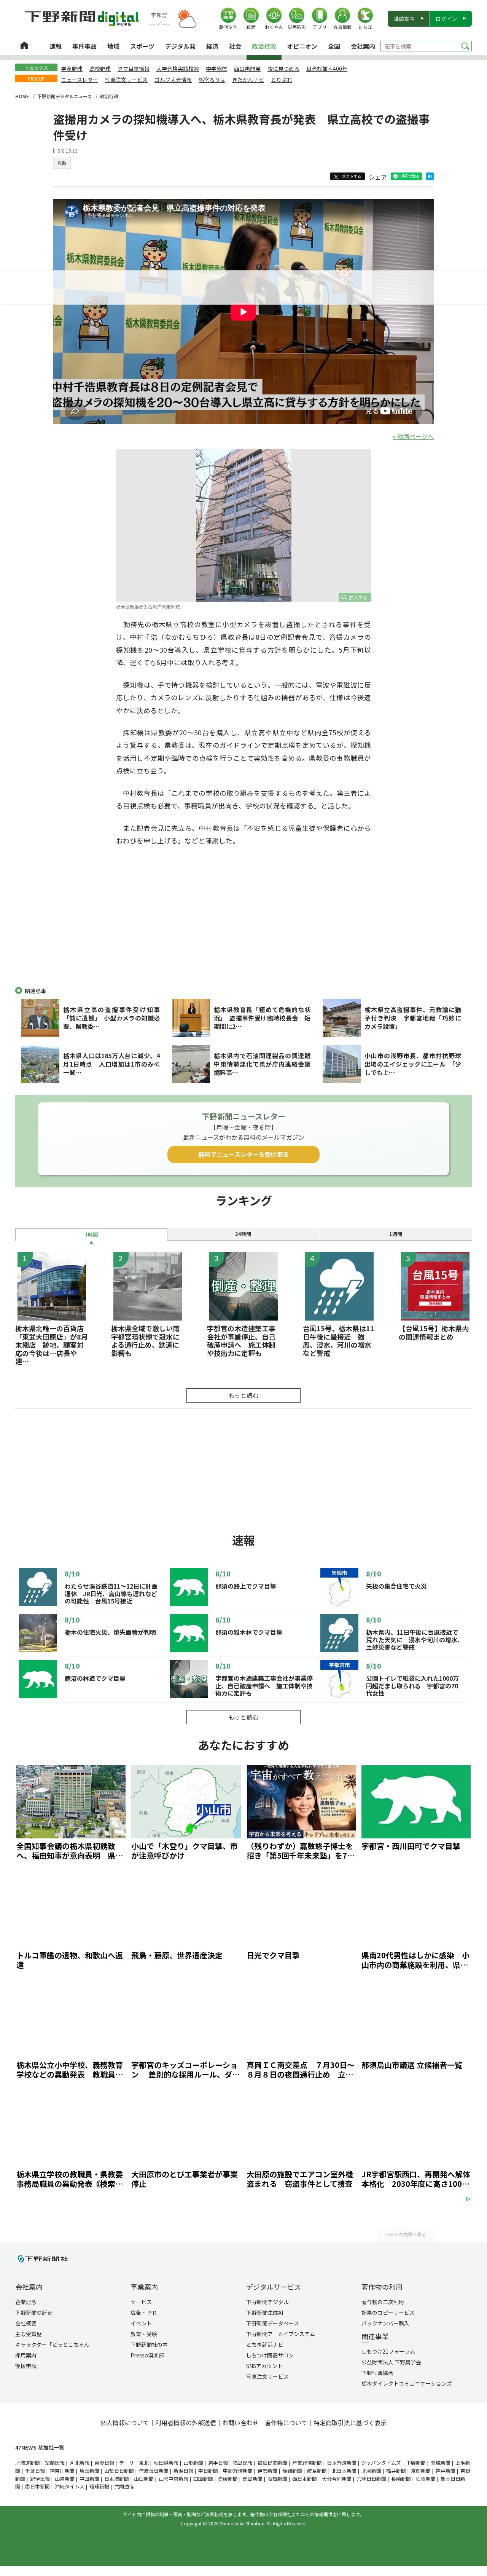Viewport: 487px width, 2576px height.
Task: Open the ニュースレター pickup link
Action: click(x=79, y=80)
